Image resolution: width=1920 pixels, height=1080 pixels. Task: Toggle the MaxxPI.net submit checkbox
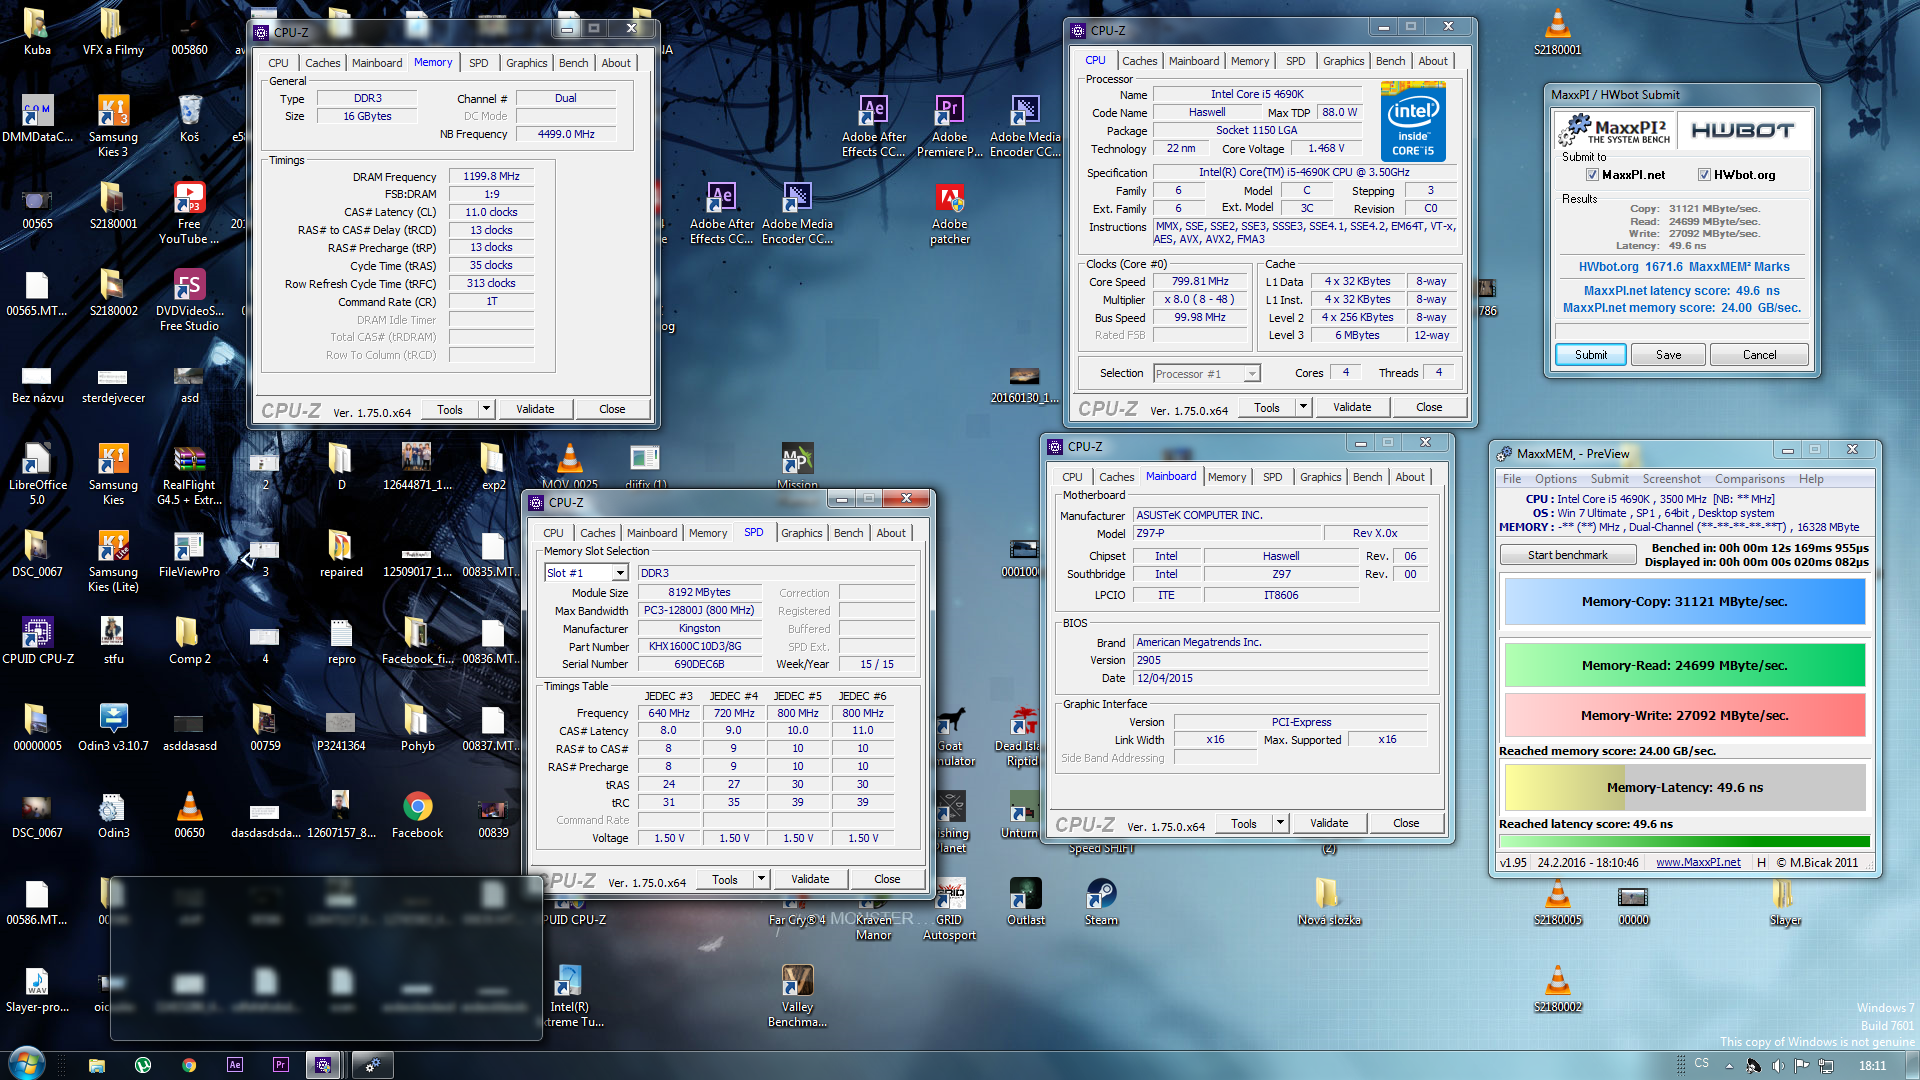pos(1592,175)
